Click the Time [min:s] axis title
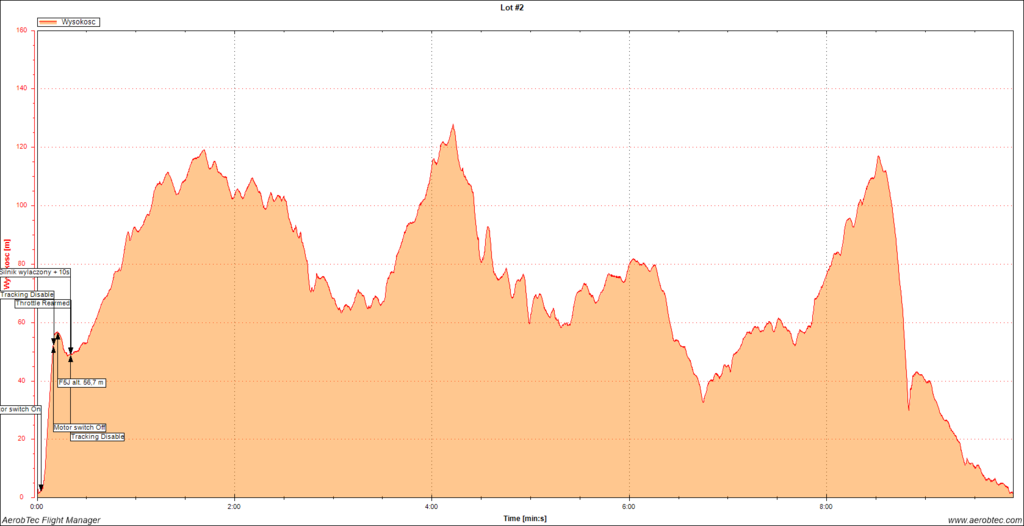Screen dimensions: 1024x526 [x=525, y=518]
